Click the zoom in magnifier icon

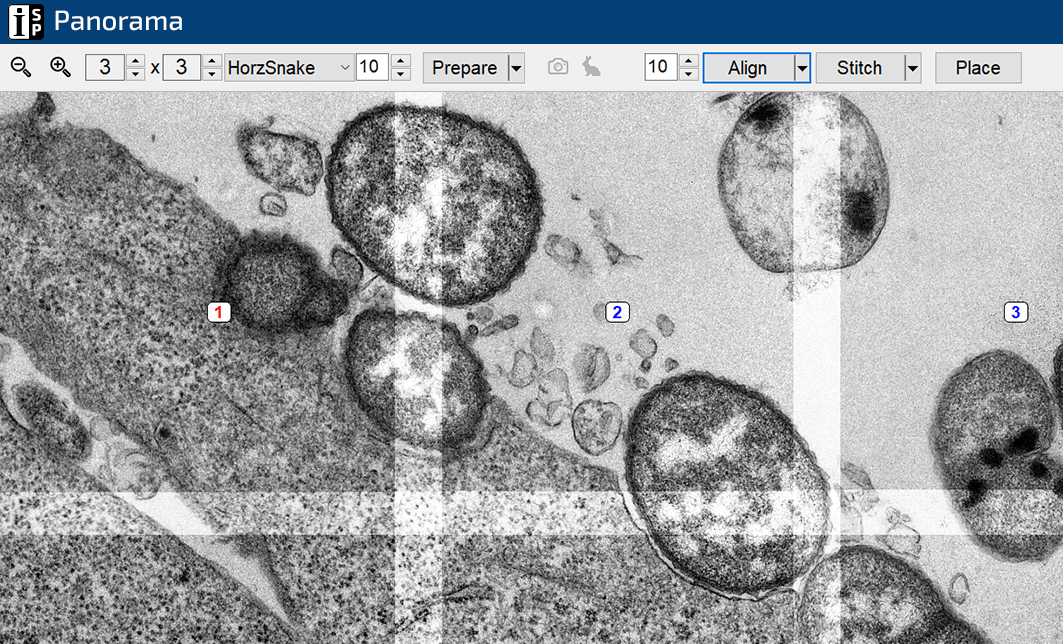point(60,67)
